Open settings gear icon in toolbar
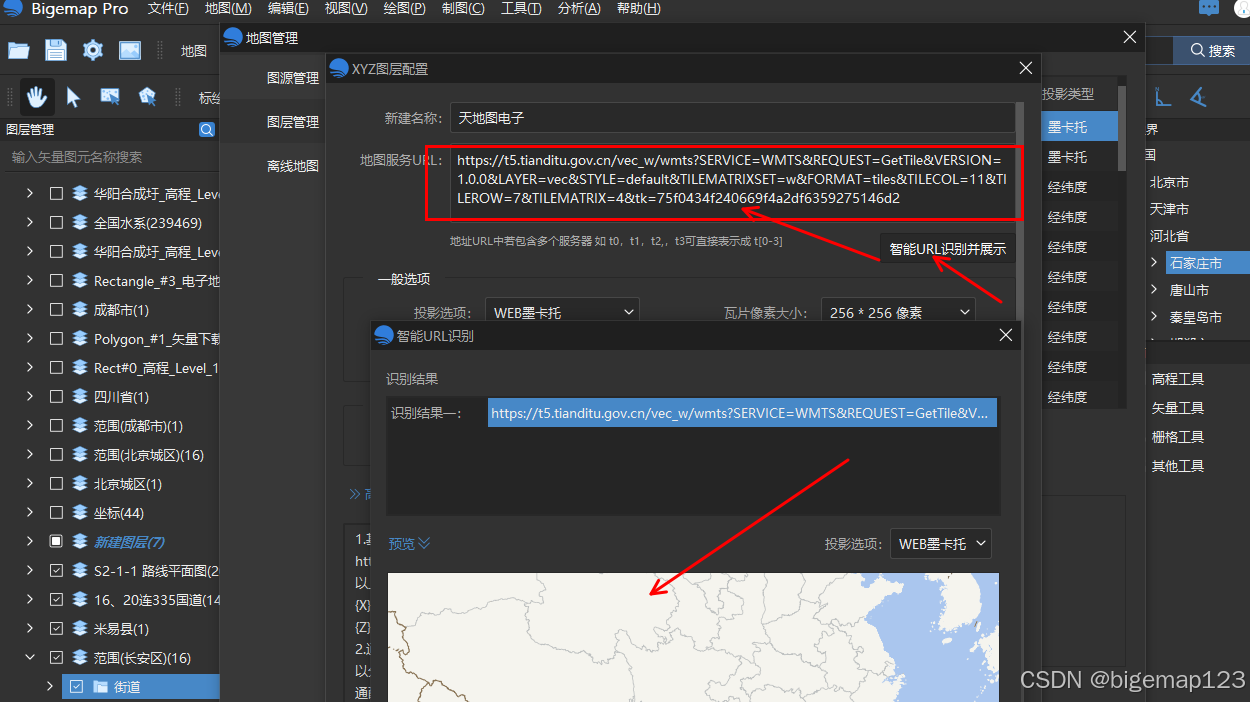The image size is (1250, 702). point(93,50)
